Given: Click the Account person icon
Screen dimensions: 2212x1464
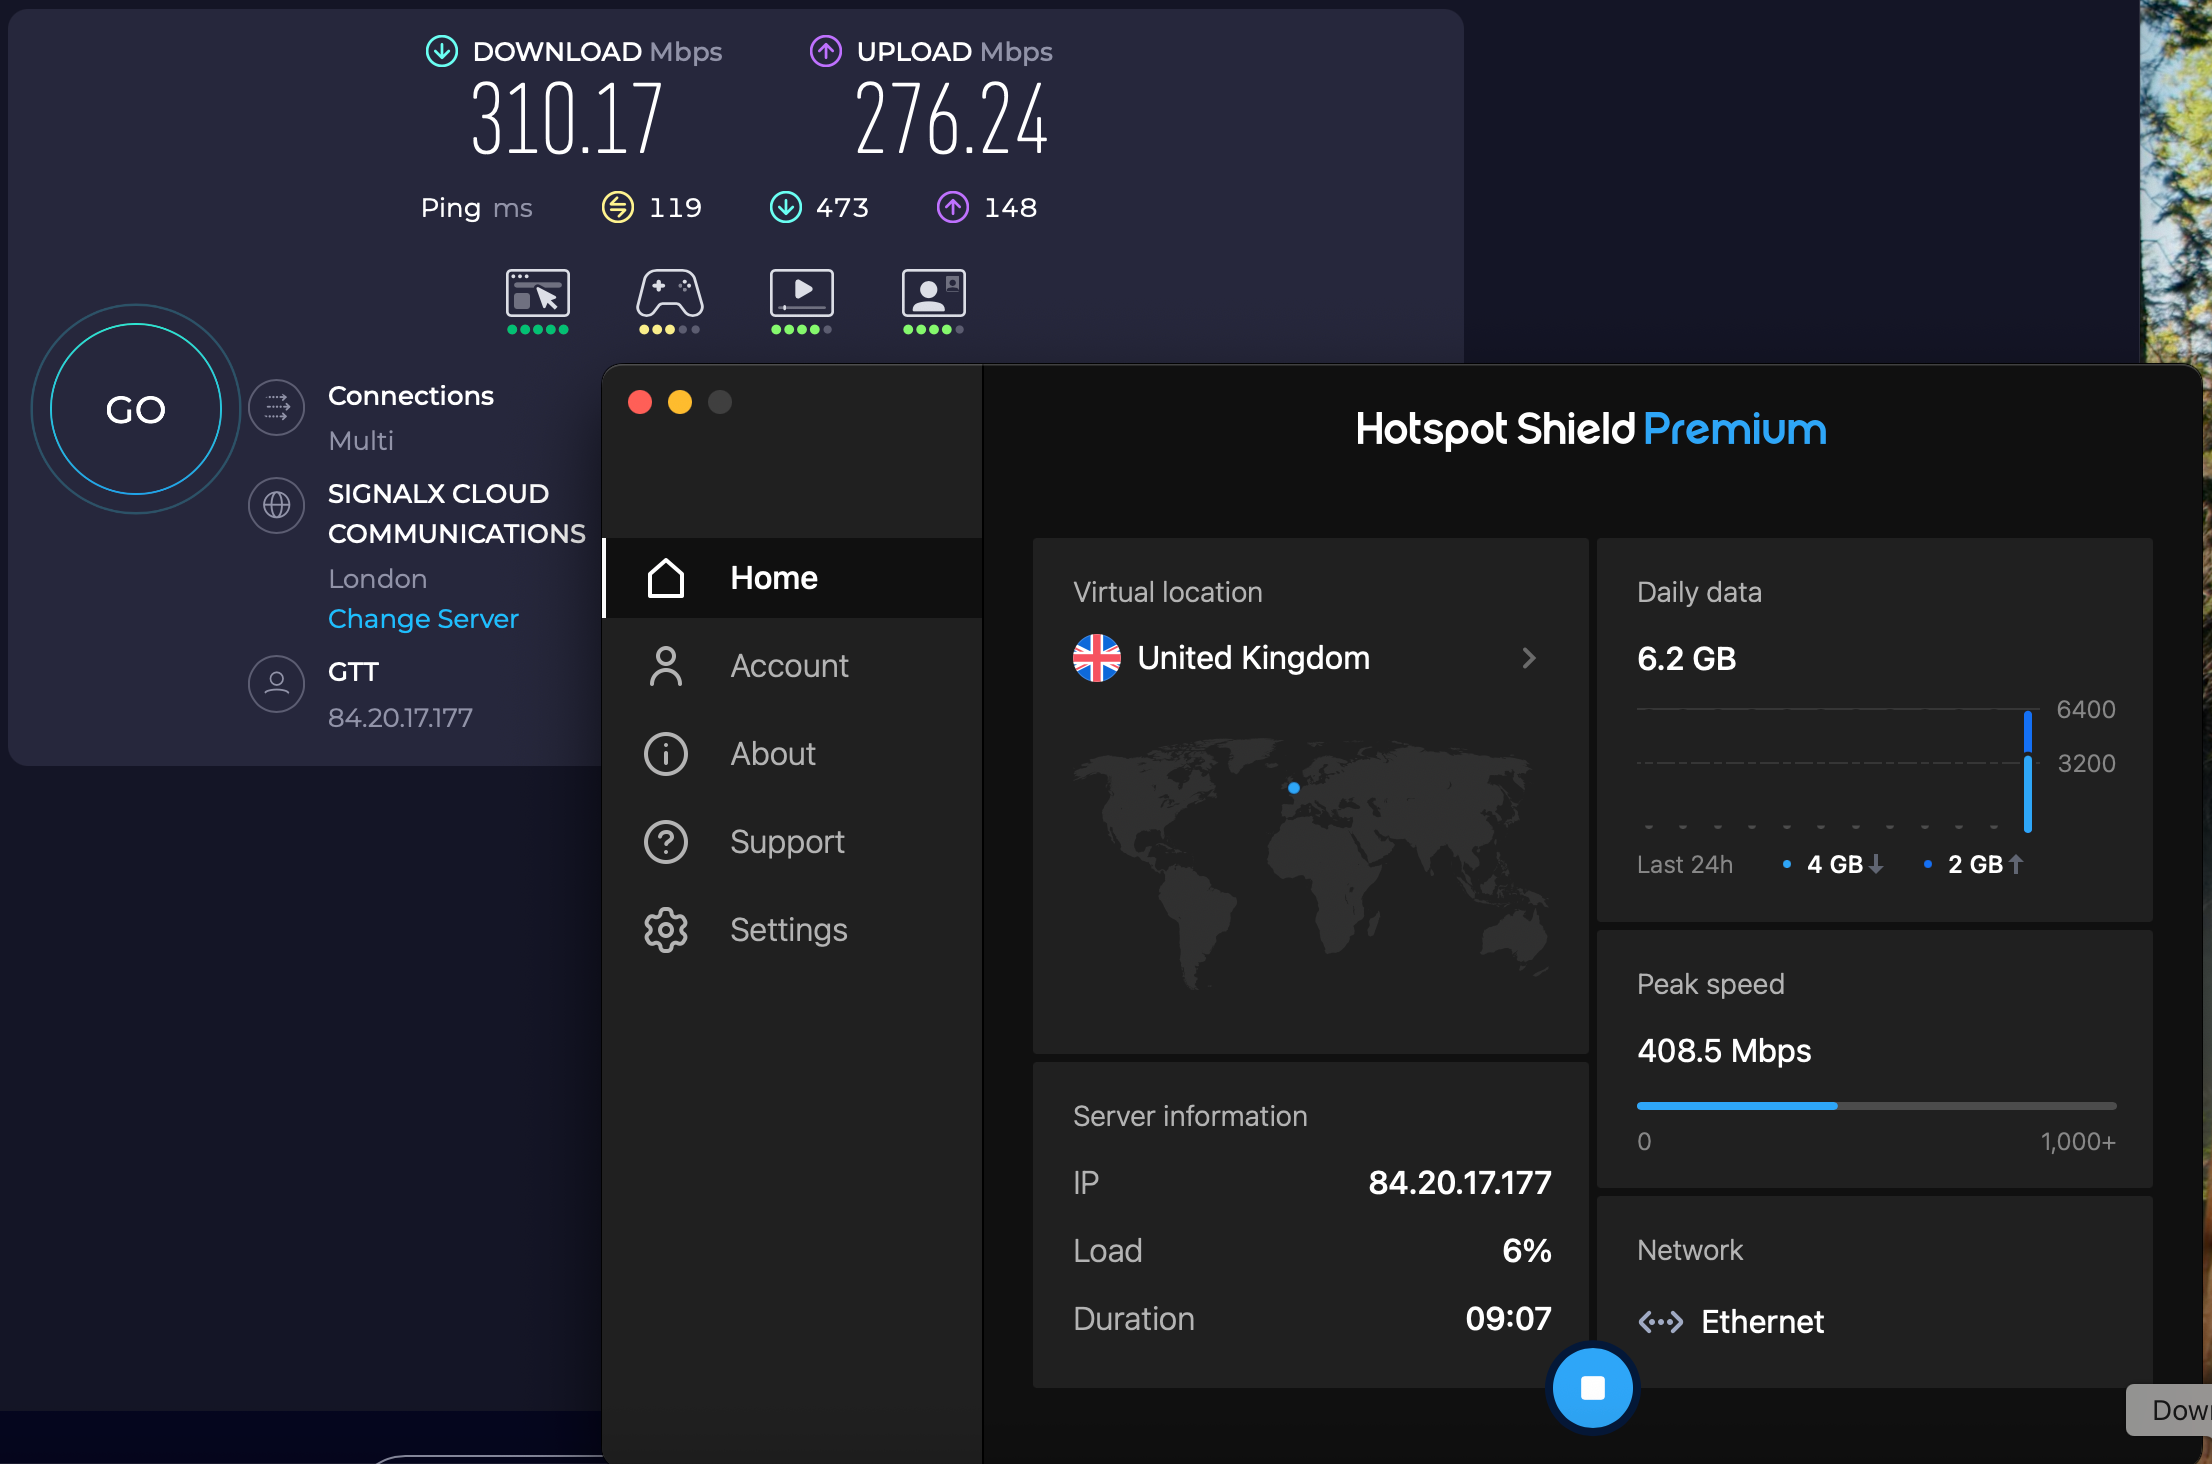Looking at the screenshot, I should (x=666, y=666).
